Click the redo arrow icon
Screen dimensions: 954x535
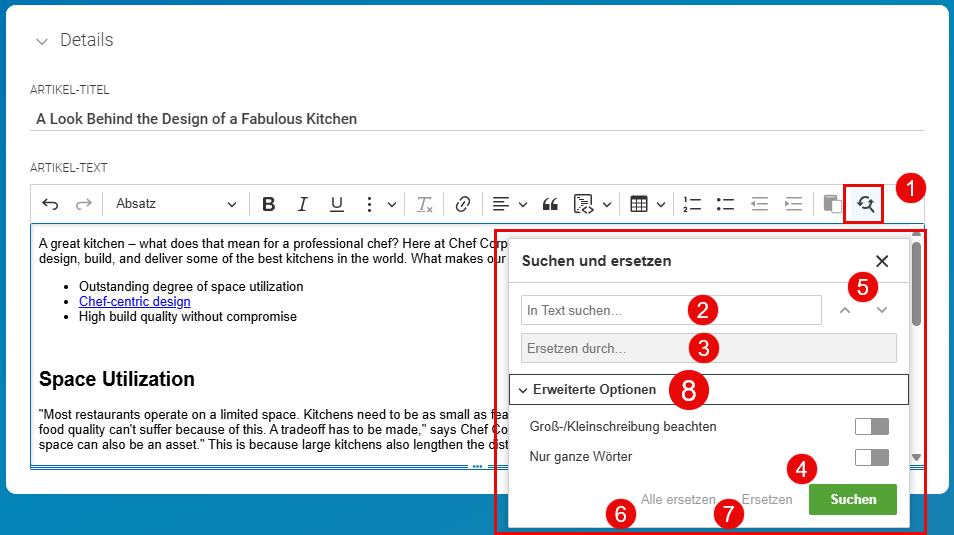83,204
